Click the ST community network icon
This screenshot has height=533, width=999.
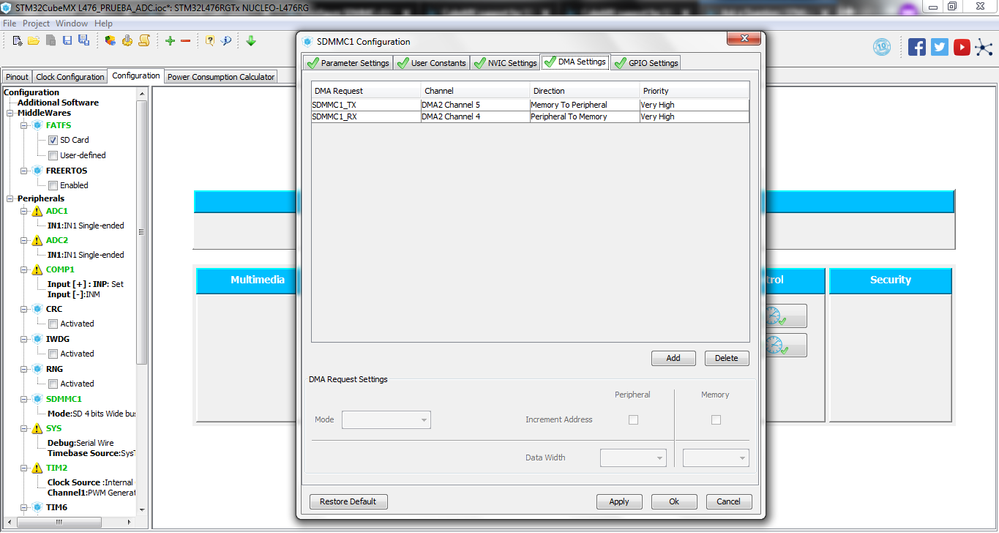tap(984, 47)
